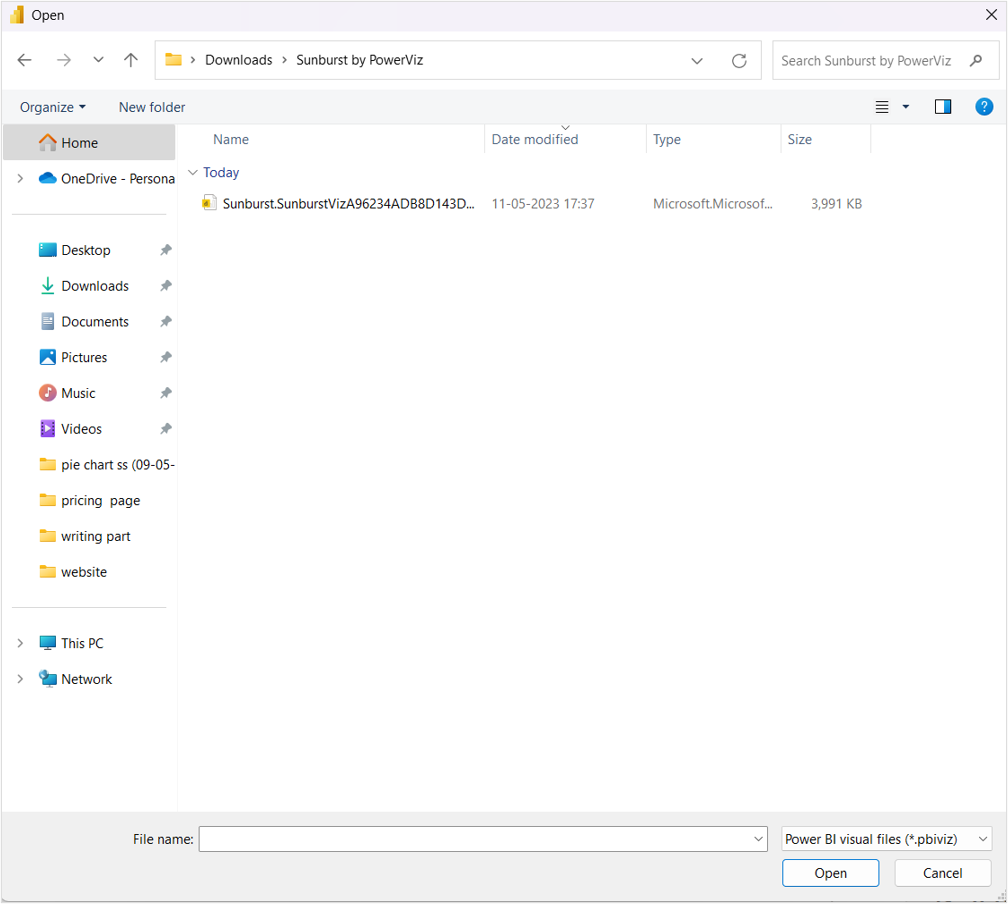Click the Up one level arrow
Image resolution: width=1008 pixels, height=904 pixels.
131,60
